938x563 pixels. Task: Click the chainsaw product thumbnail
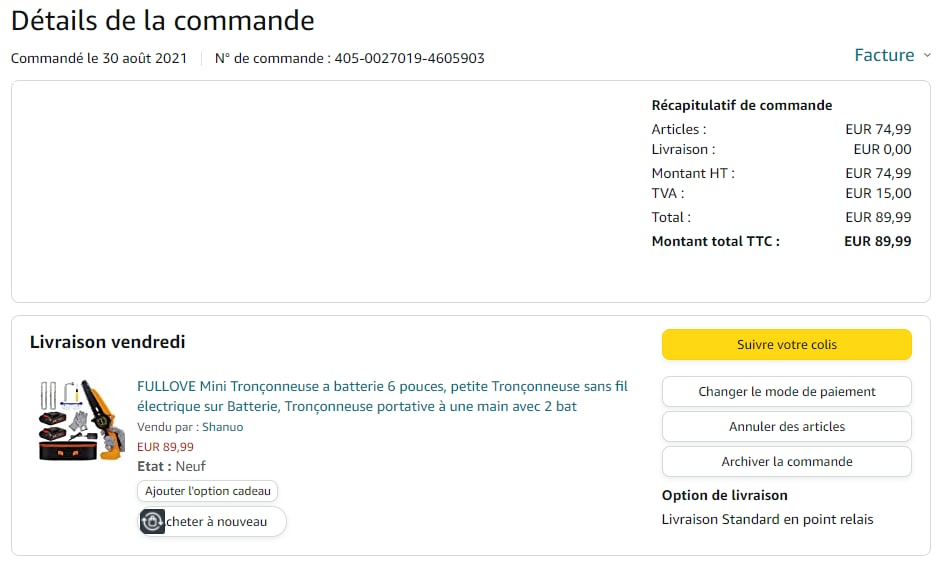pyautogui.click(x=79, y=420)
